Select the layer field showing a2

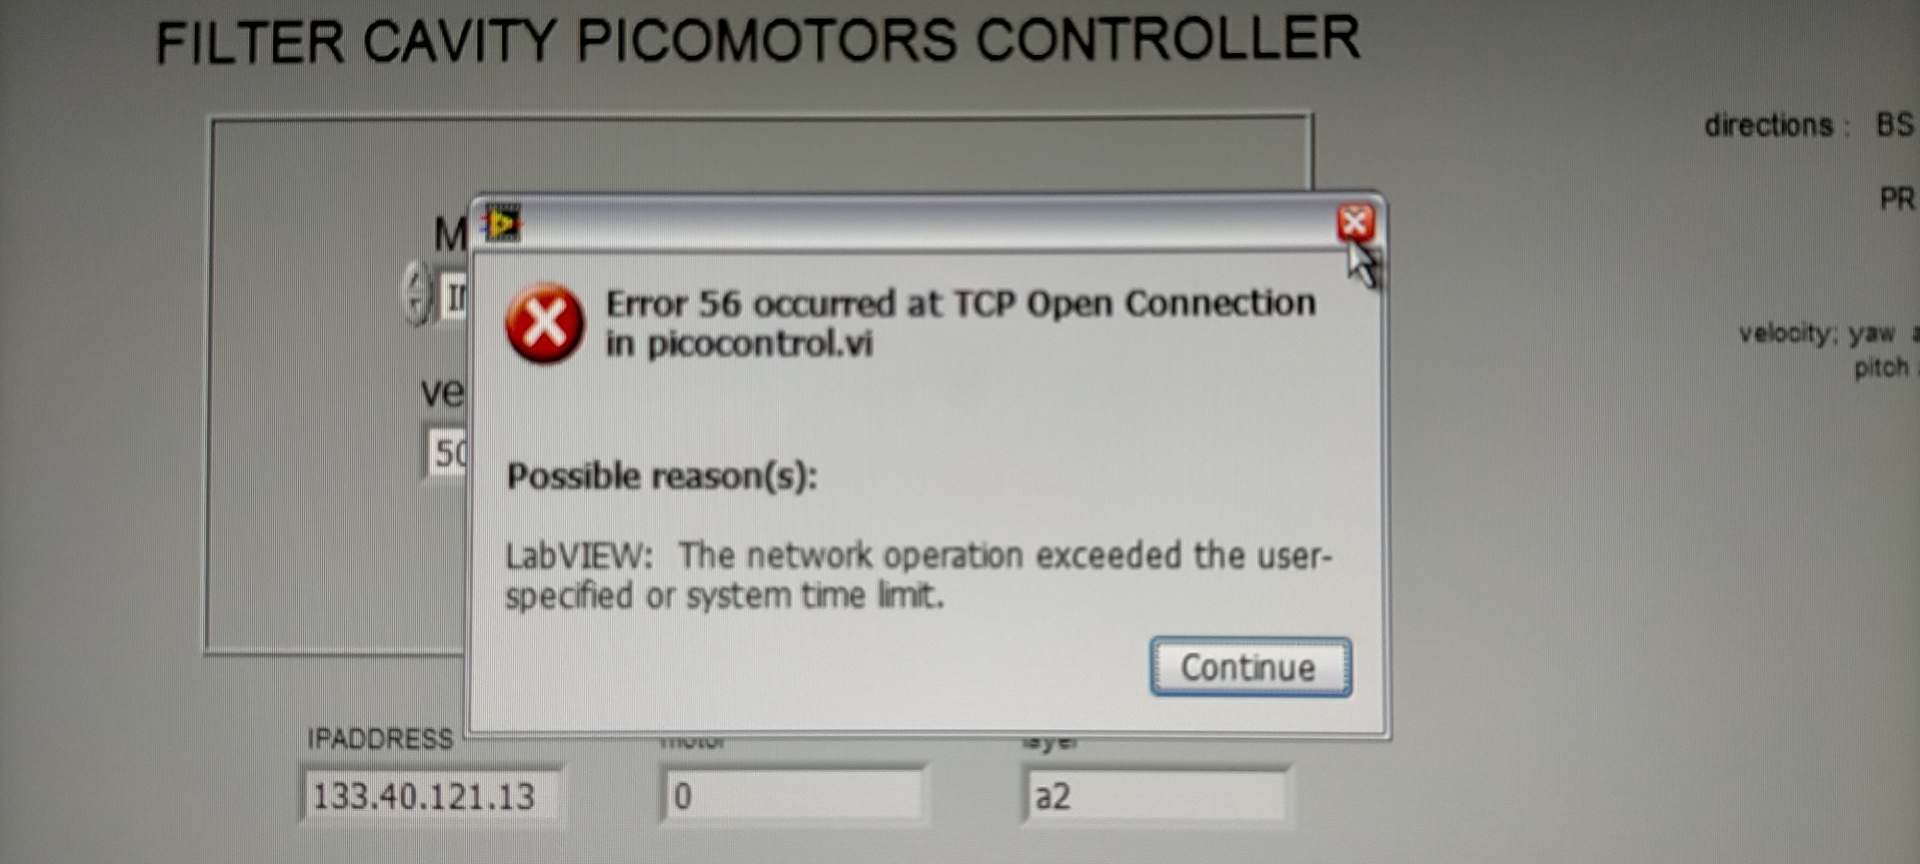tap(1154, 796)
